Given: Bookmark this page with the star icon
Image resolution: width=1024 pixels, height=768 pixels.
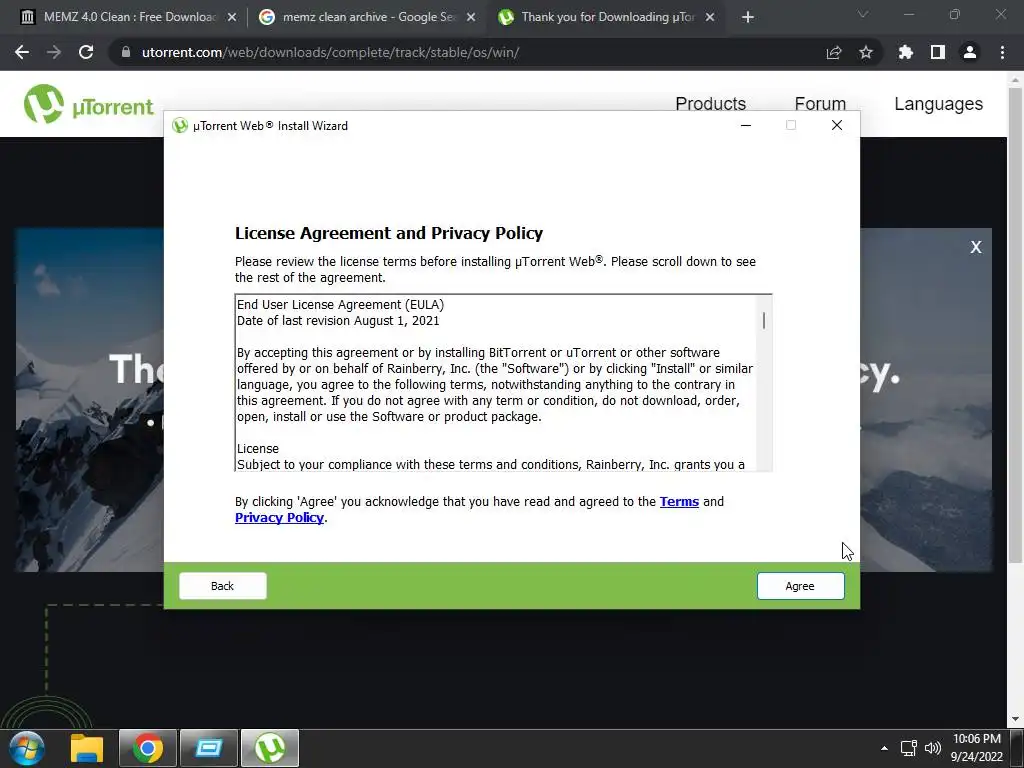Looking at the screenshot, I should tap(866, 52).
